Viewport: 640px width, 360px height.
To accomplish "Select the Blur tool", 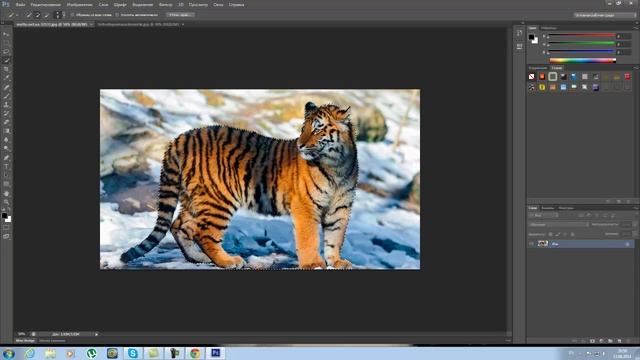I will (x=6, y=140).
